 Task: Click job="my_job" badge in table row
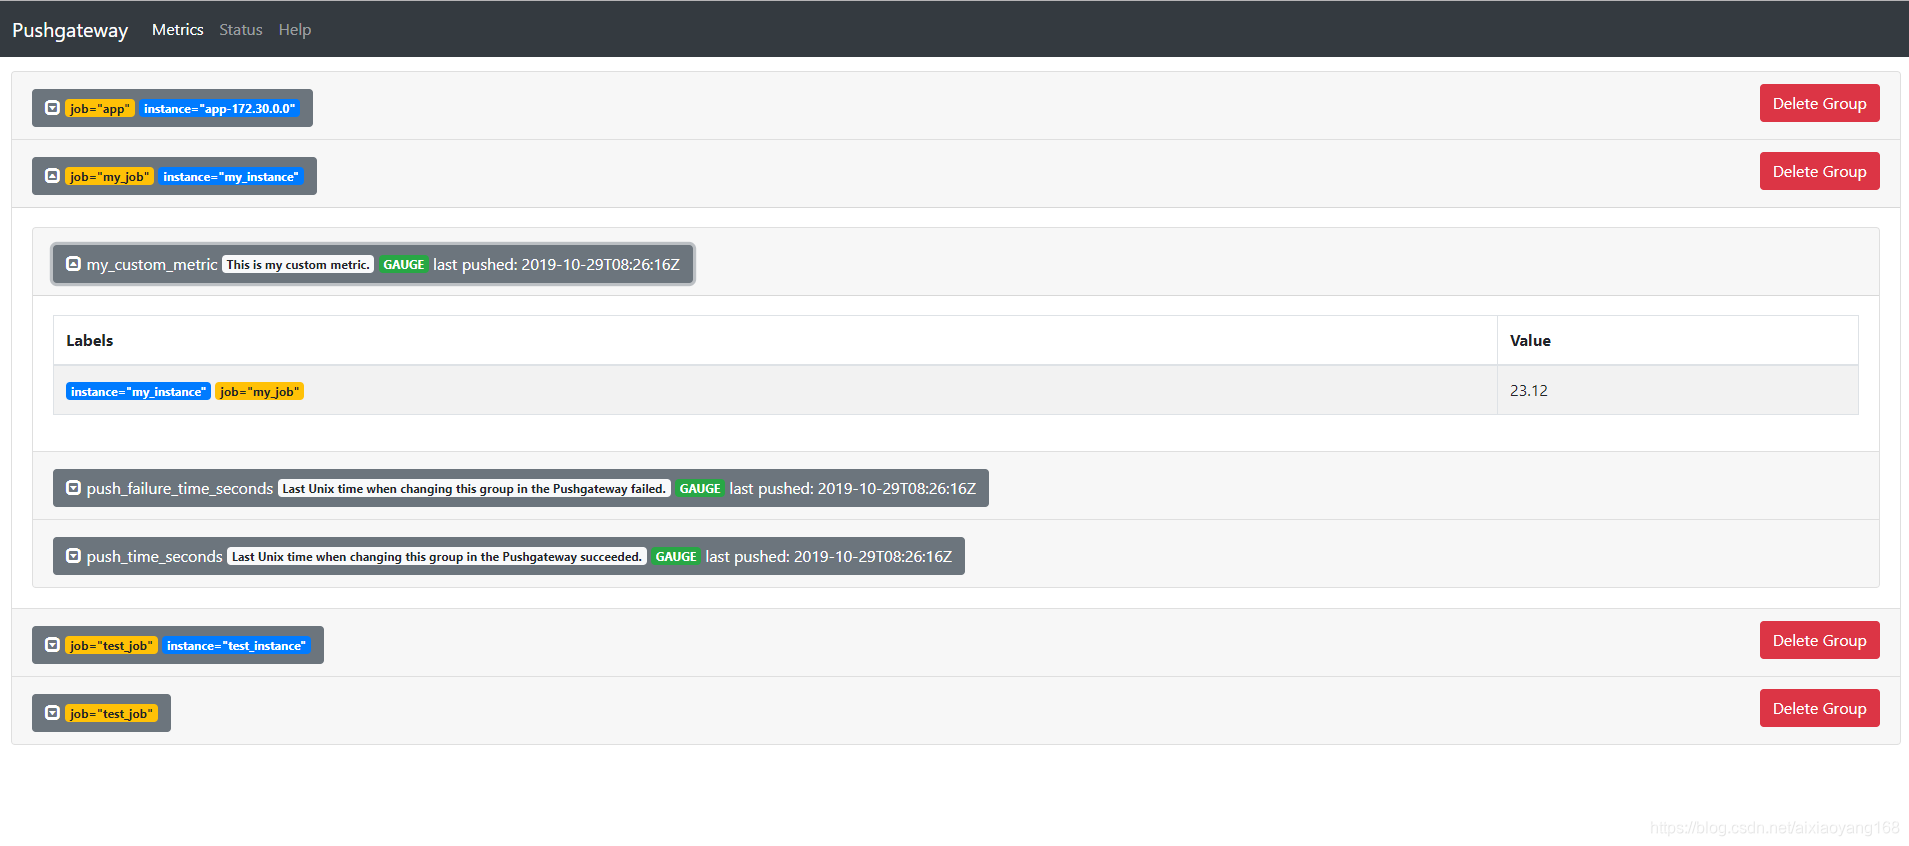tap(260, 392)
